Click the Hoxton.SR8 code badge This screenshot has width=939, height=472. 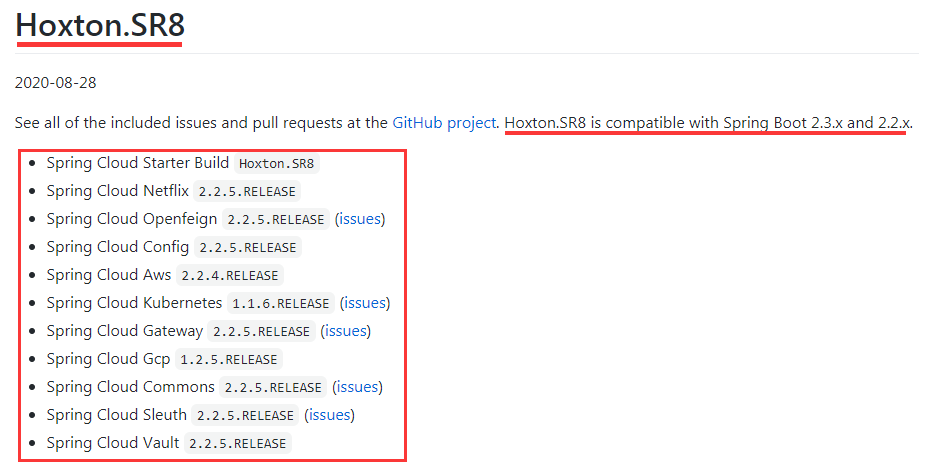[x=277, y=164]
